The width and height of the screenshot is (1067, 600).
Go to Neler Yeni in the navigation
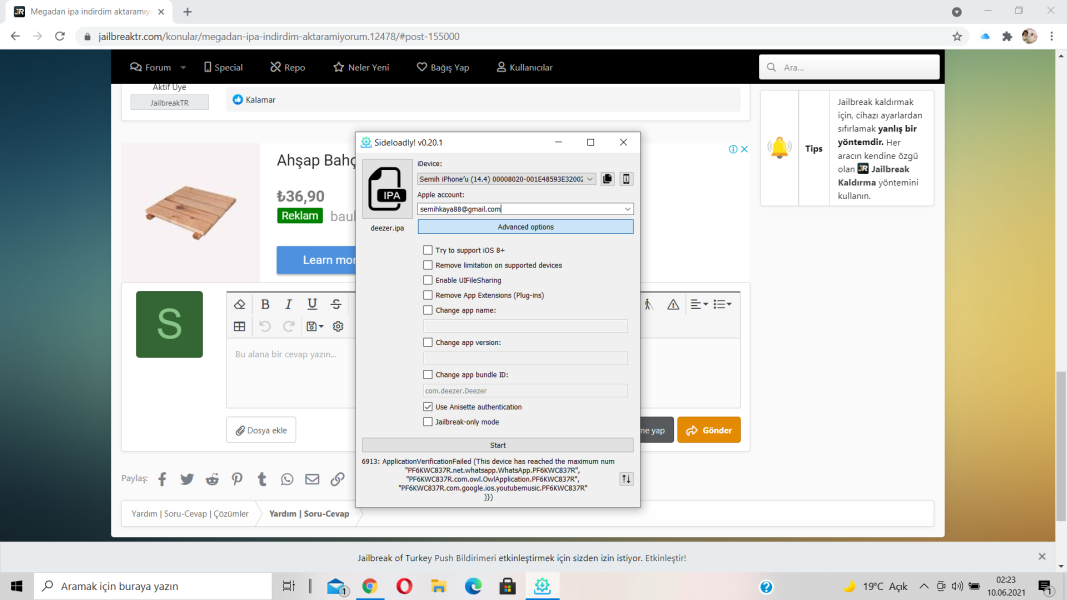point(361,67)
